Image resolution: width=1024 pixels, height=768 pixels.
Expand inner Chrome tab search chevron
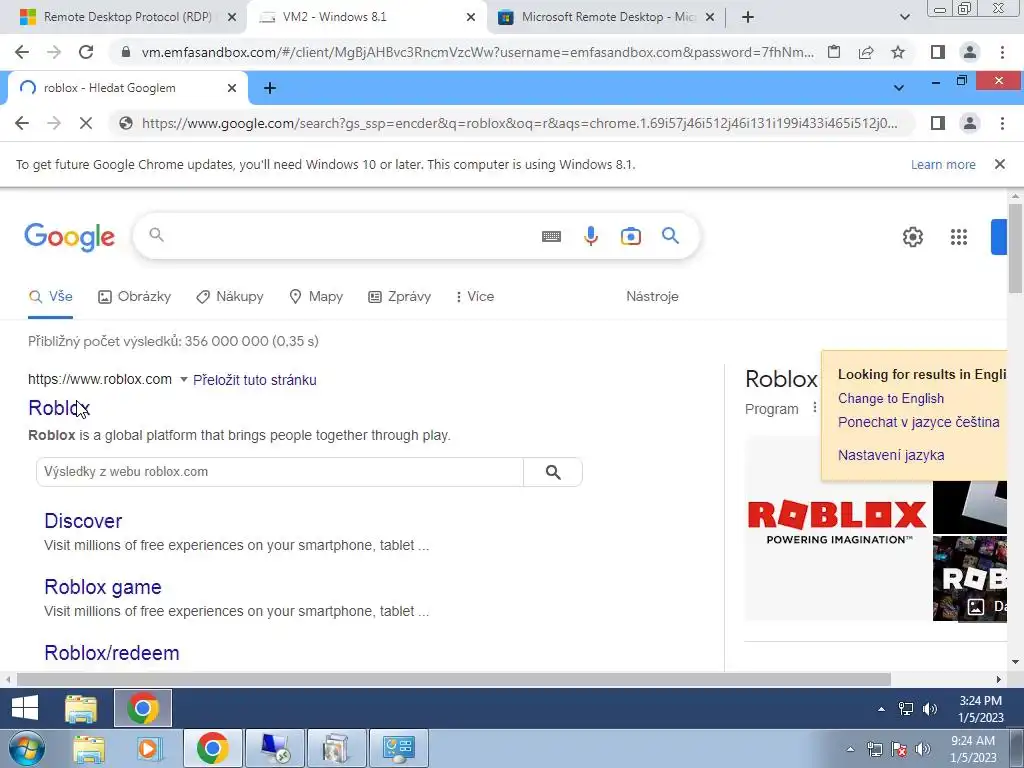(899, 88)
